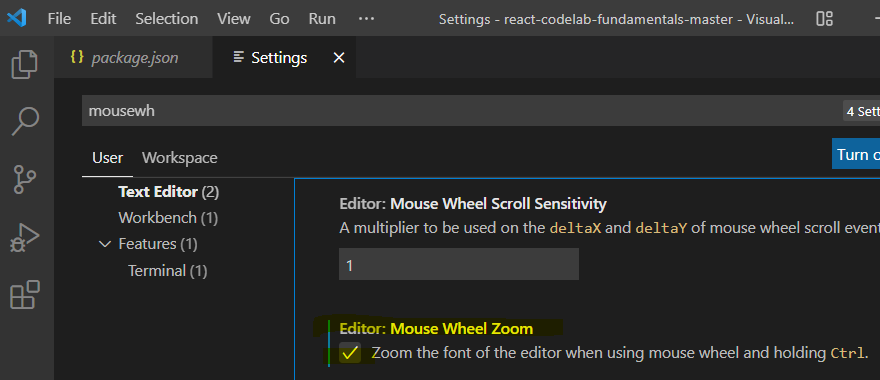Switch to User settings scope

tap(107, 158)
